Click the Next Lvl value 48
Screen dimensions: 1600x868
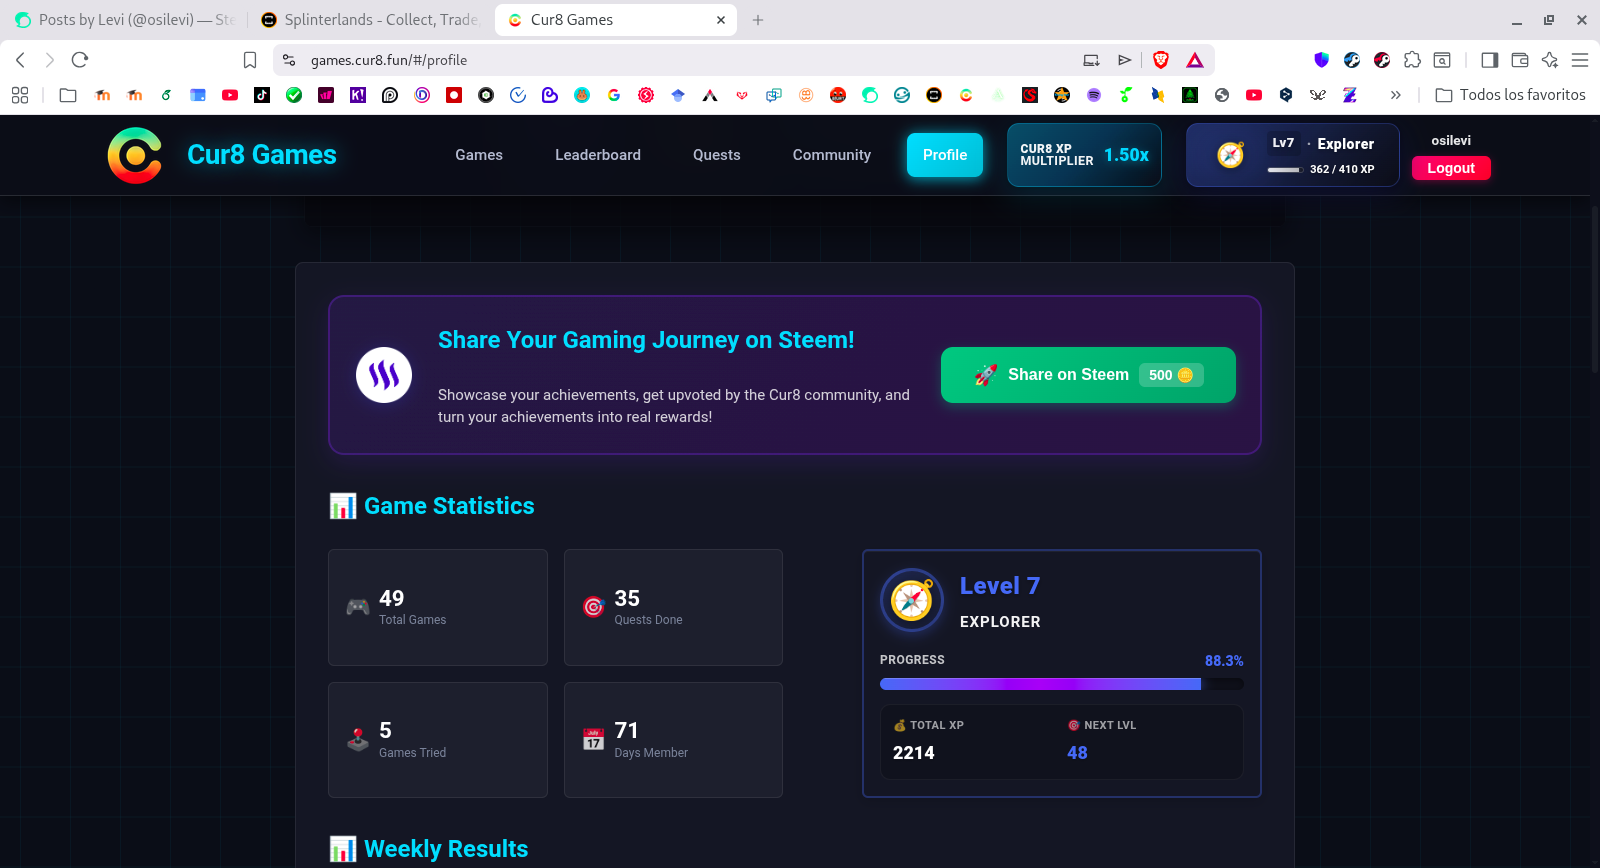pos(1077,753)
